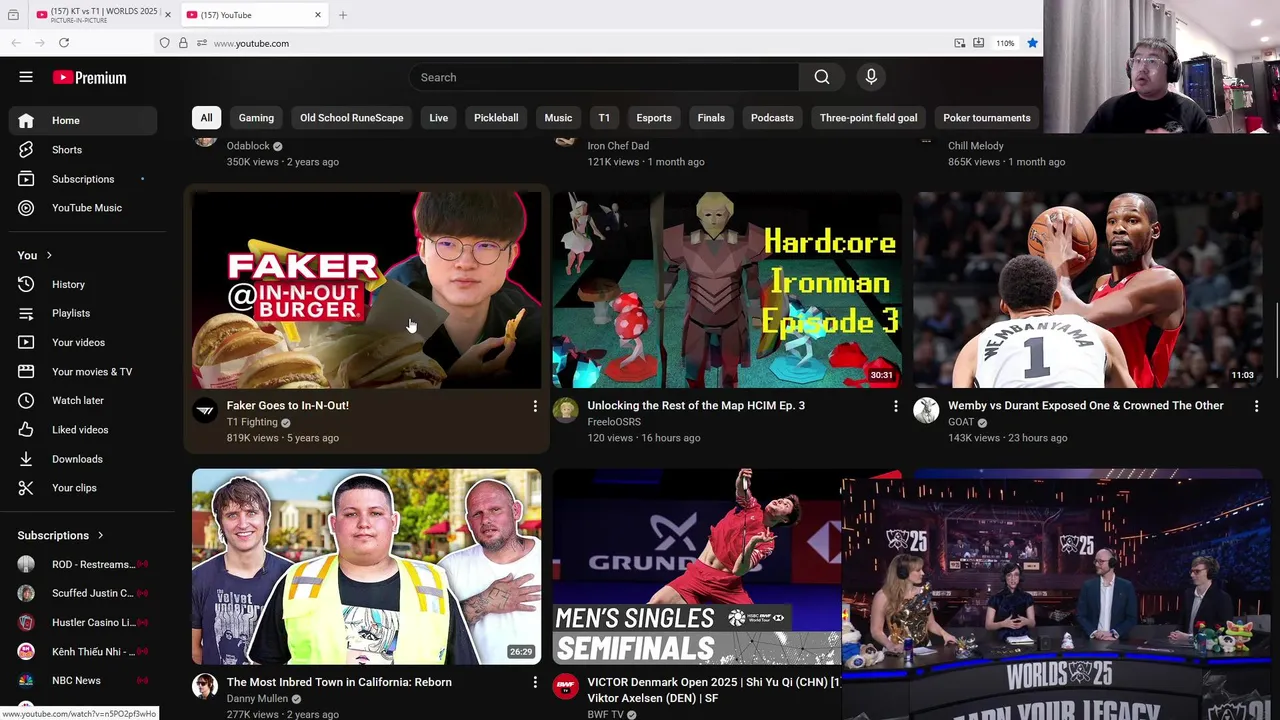Activate voice search microphone
Image resolution: width=1280 pixels, height=720 pixels.
coord(871,77)
